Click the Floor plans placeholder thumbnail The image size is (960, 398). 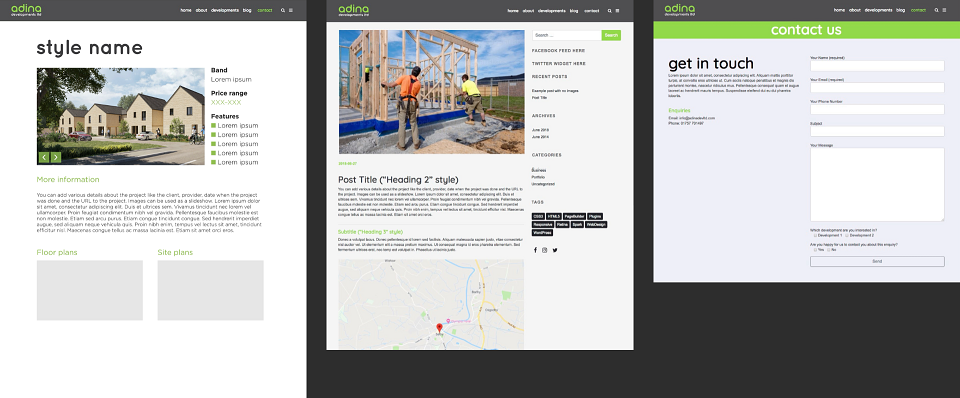coord(89,290)
